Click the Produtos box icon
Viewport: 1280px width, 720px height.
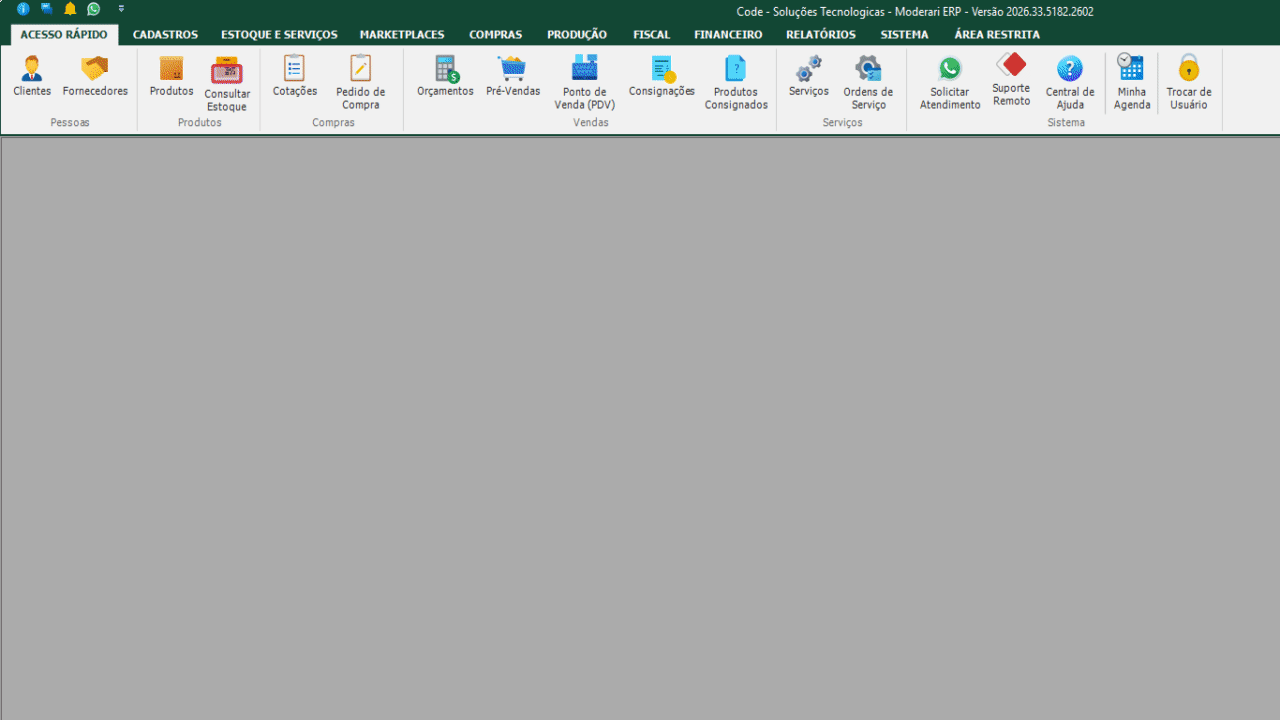pos(172,69)
